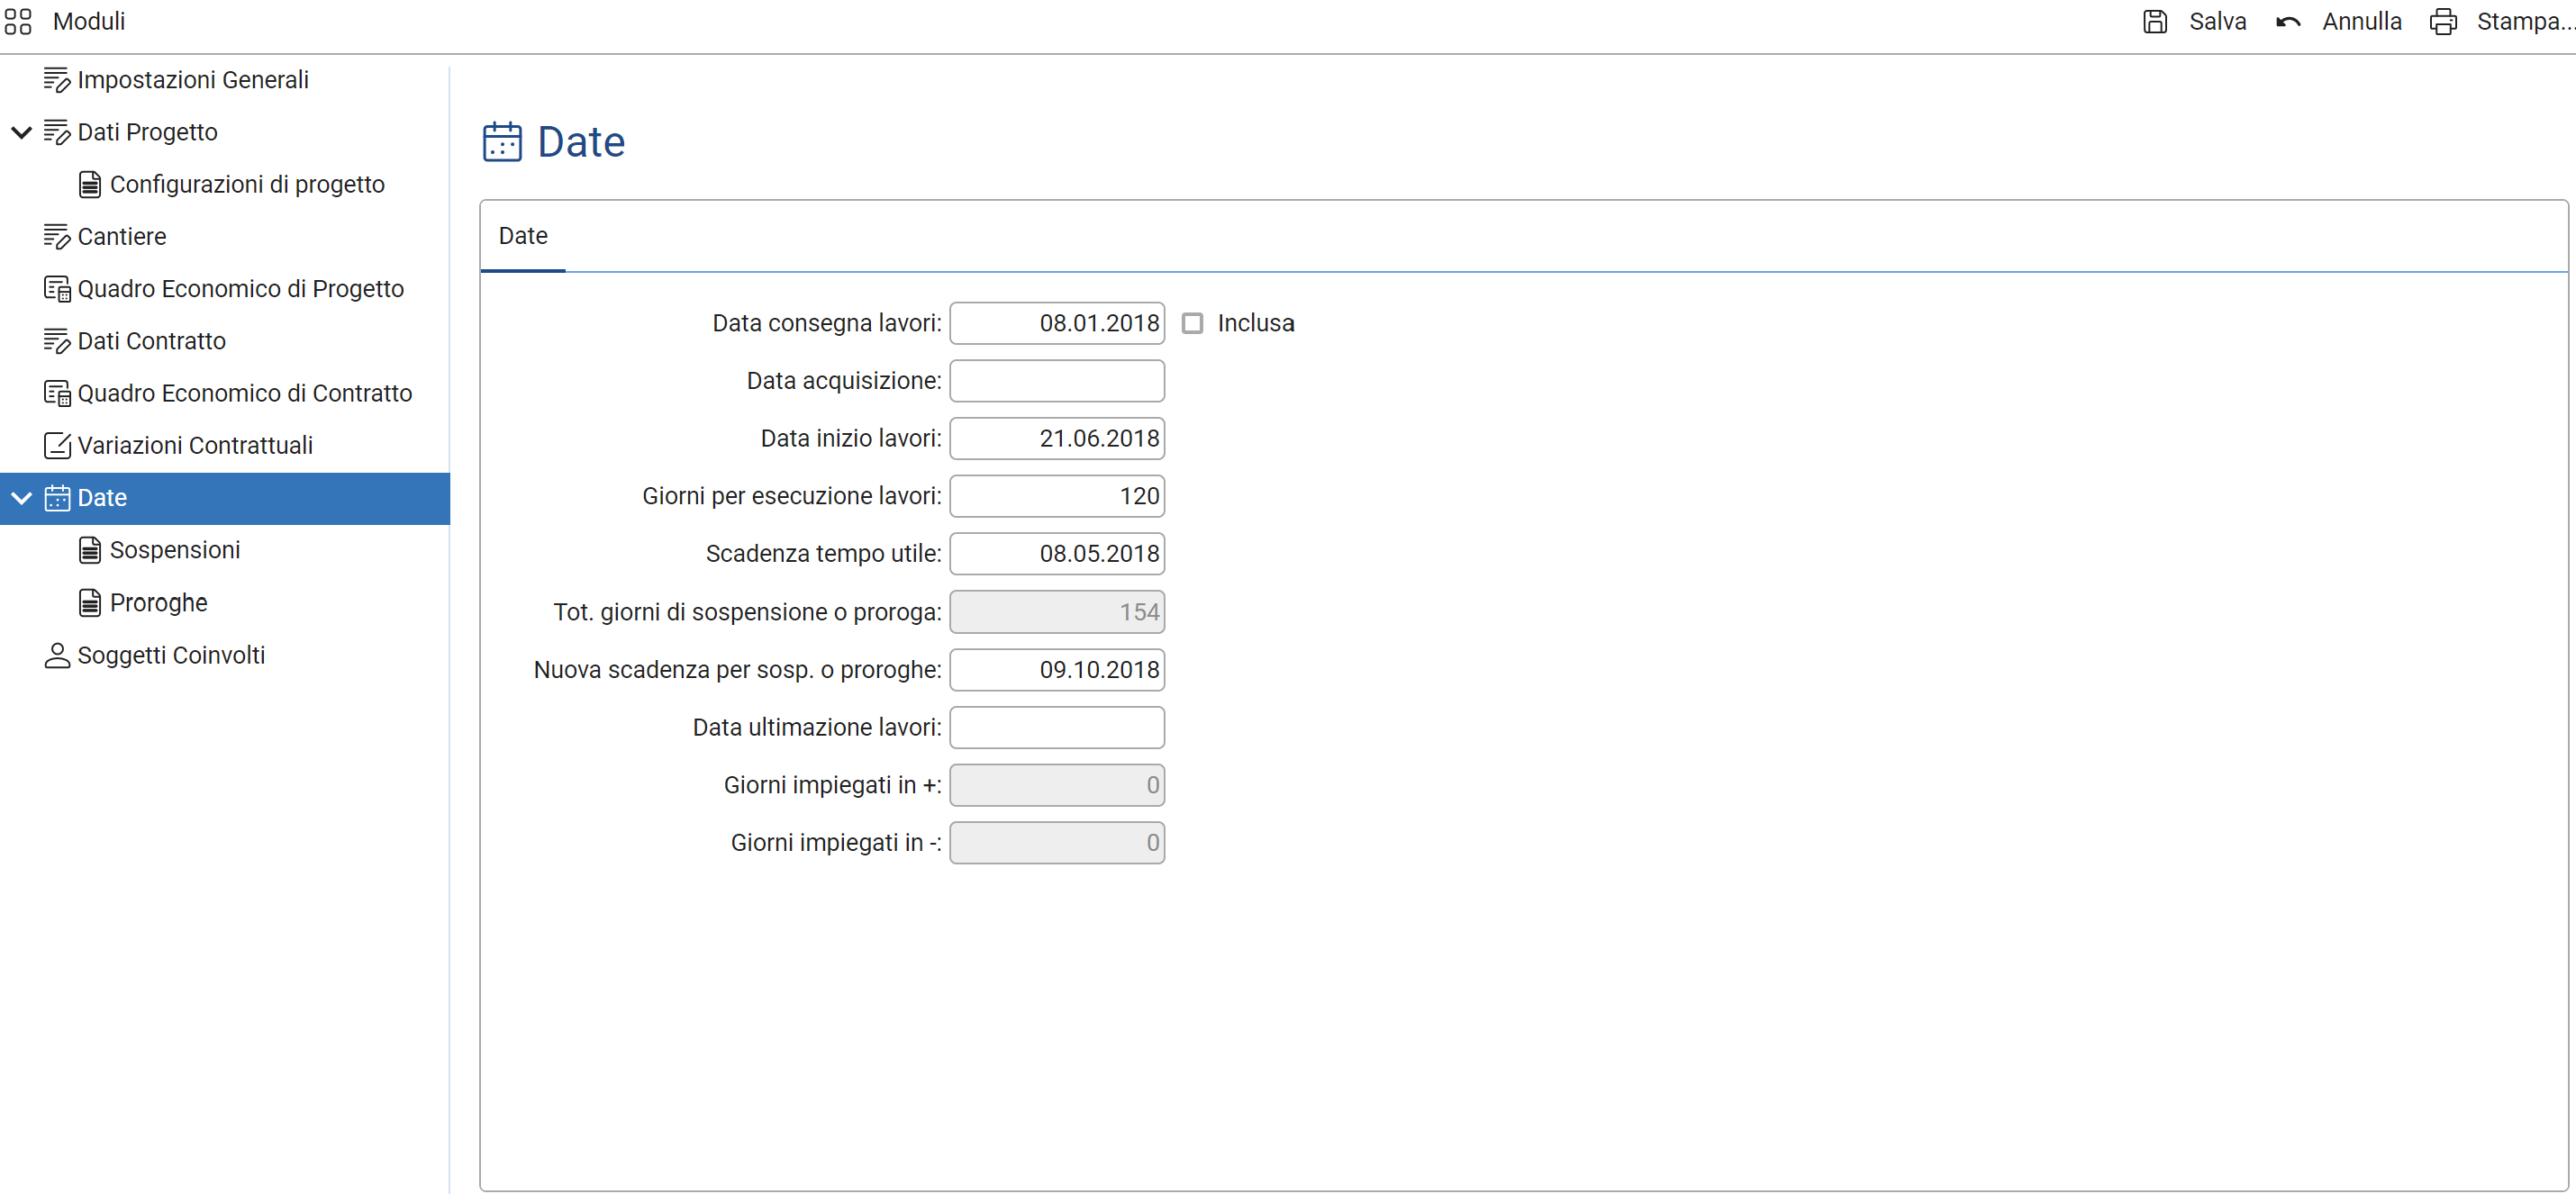This screenshot has width=2576, height=1194.
Task: Collapse the Dati Progetto tree node
Action: coord(21,132)
